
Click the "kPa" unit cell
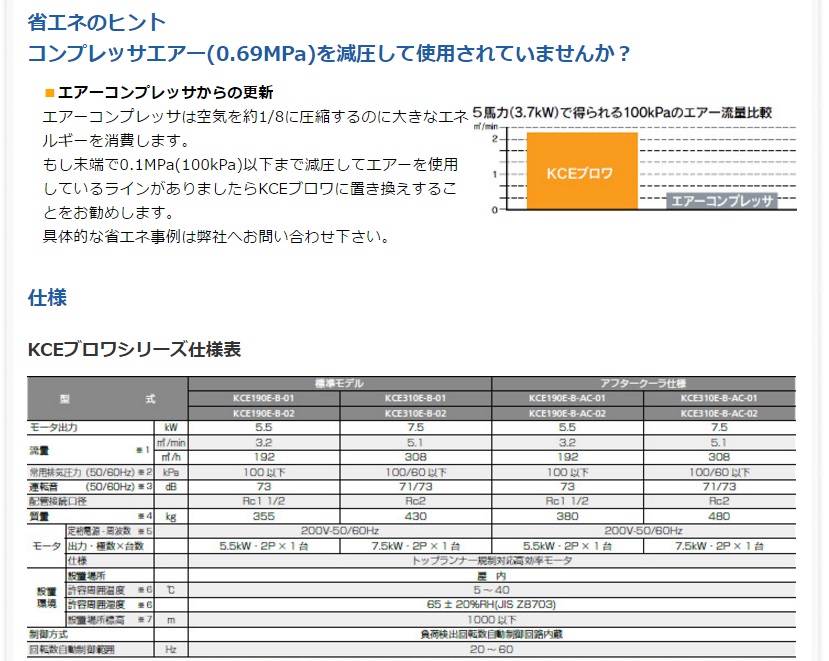click(171, 472)
